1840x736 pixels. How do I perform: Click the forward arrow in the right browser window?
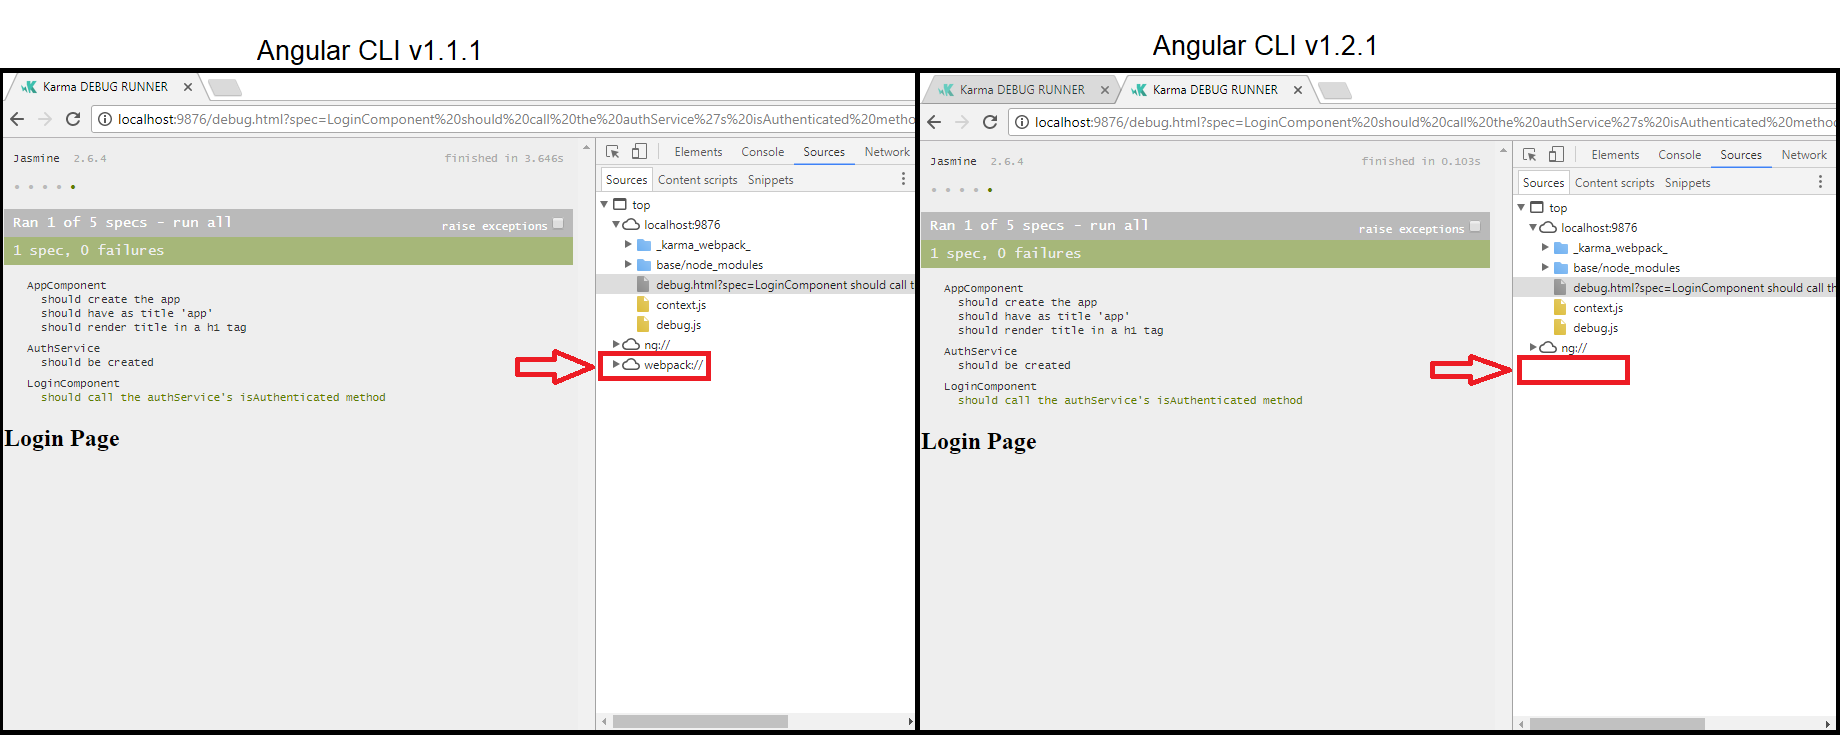coord(962,122)
